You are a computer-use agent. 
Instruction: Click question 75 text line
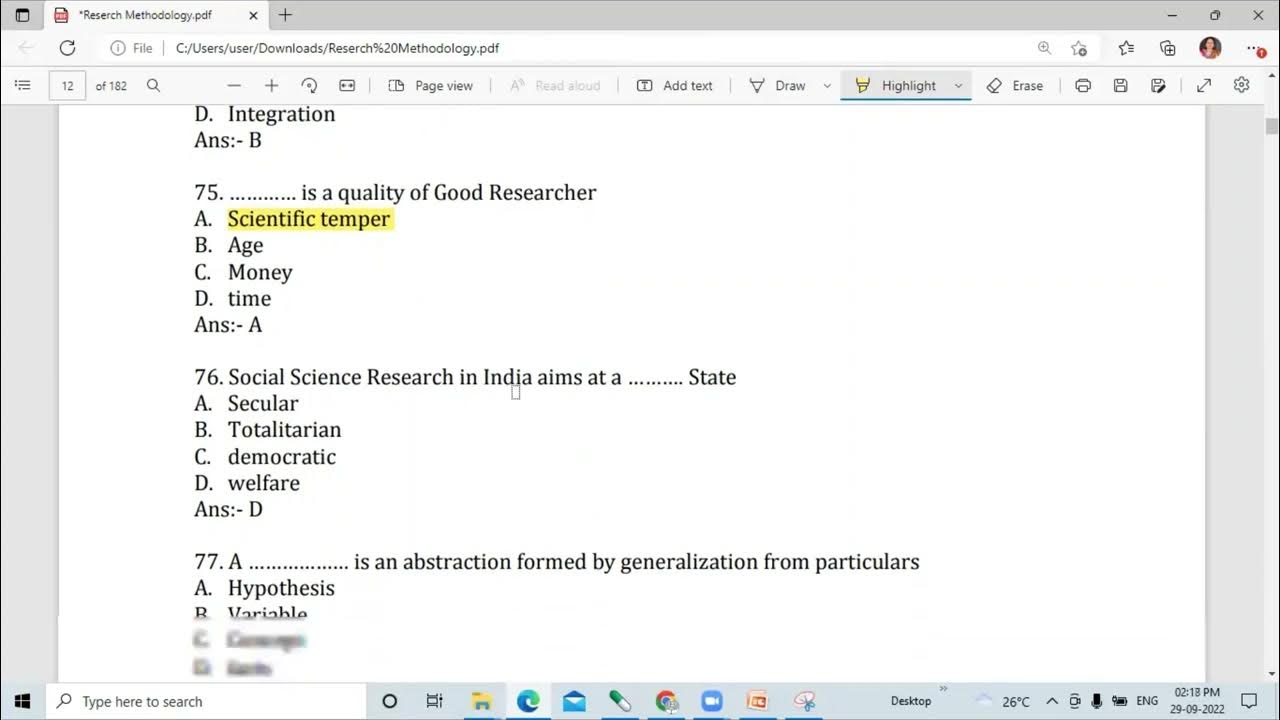pyautogui.click(x=395, y=192)
